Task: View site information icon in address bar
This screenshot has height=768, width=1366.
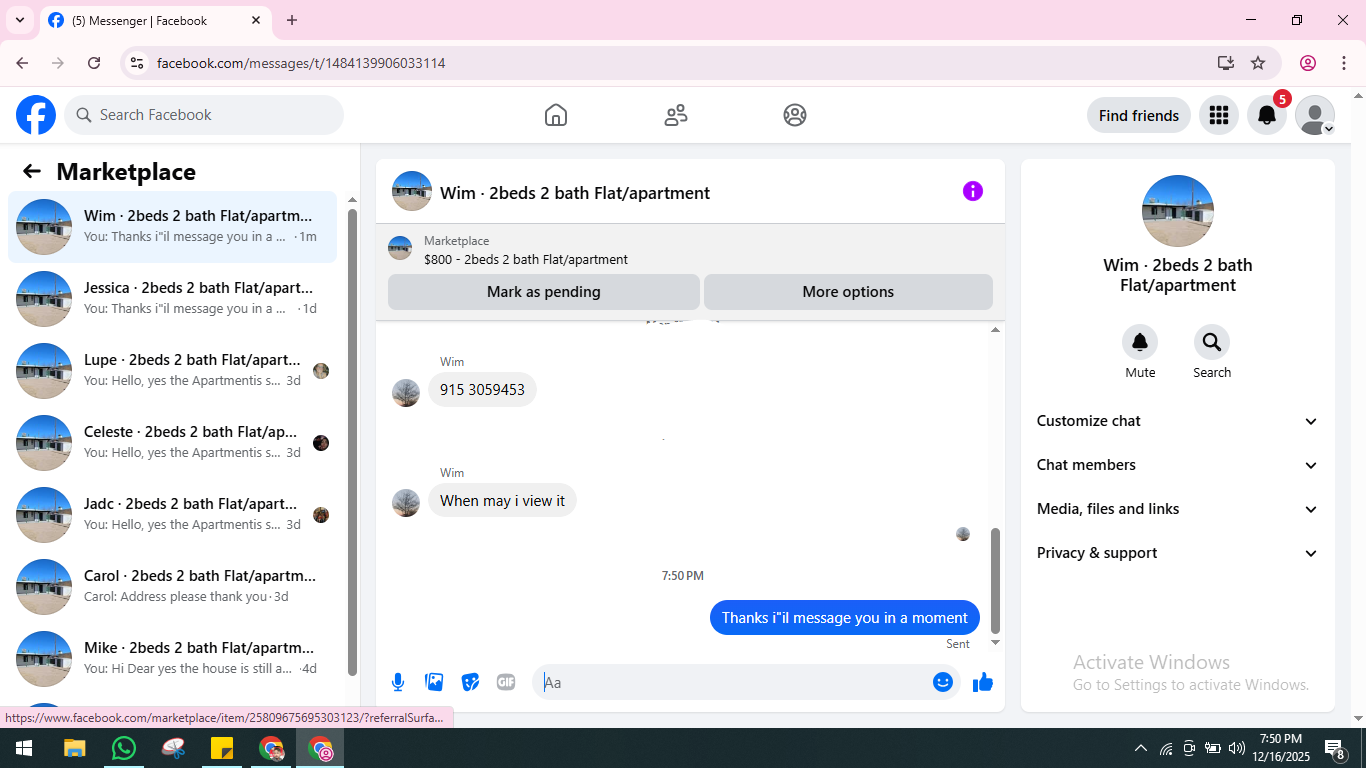Action: pyautogui.click(x=137, y=63)
